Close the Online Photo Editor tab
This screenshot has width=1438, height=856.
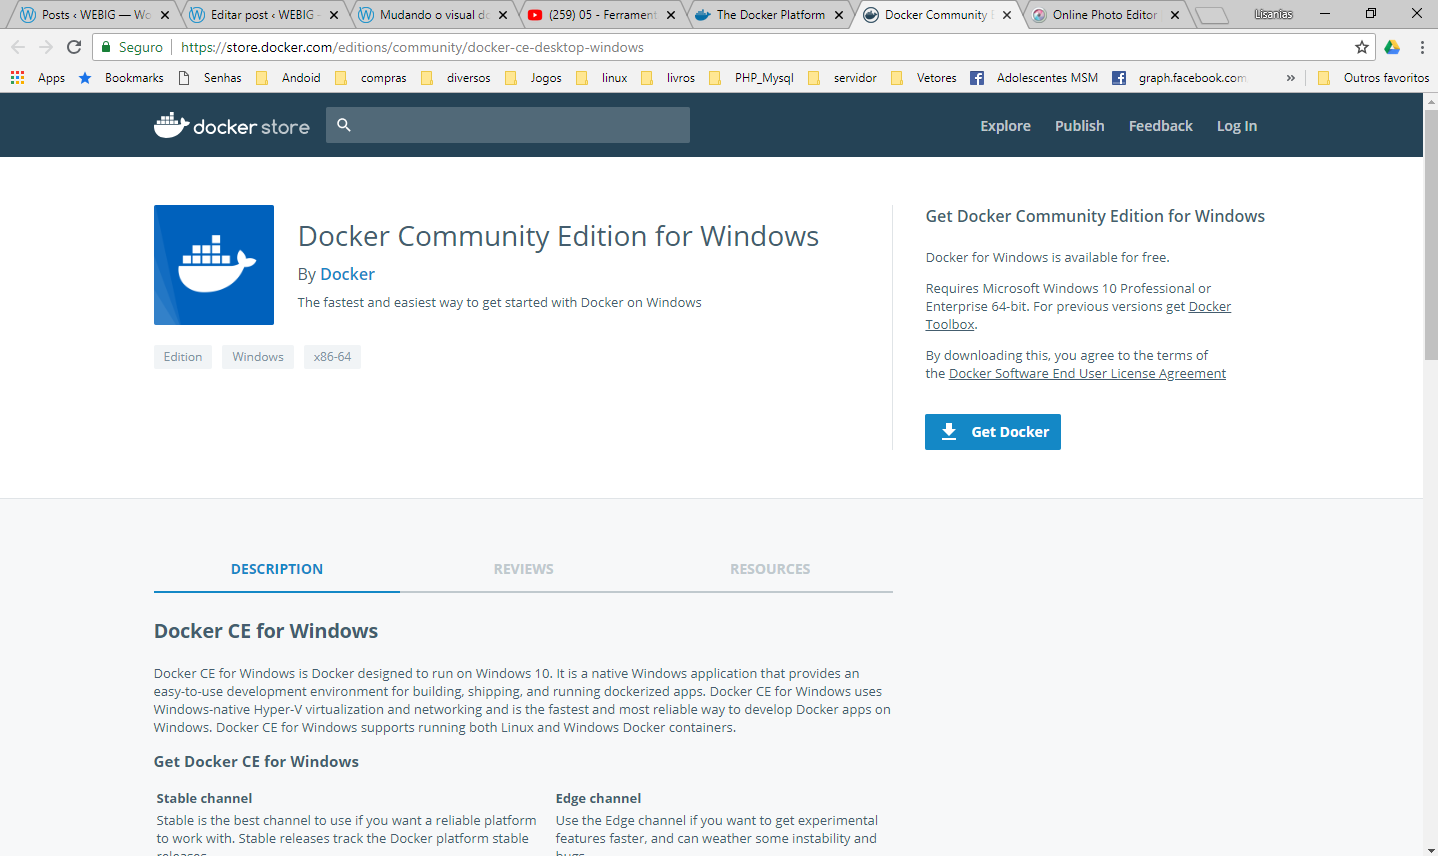coord(1175,15)
